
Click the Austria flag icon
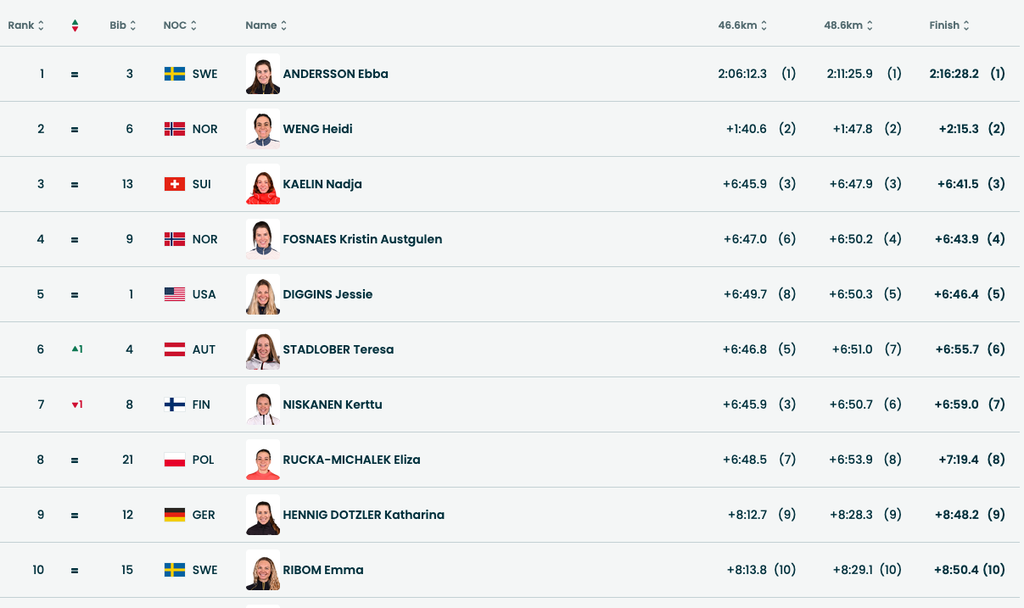pyautogui.click(x=175, y=350)
